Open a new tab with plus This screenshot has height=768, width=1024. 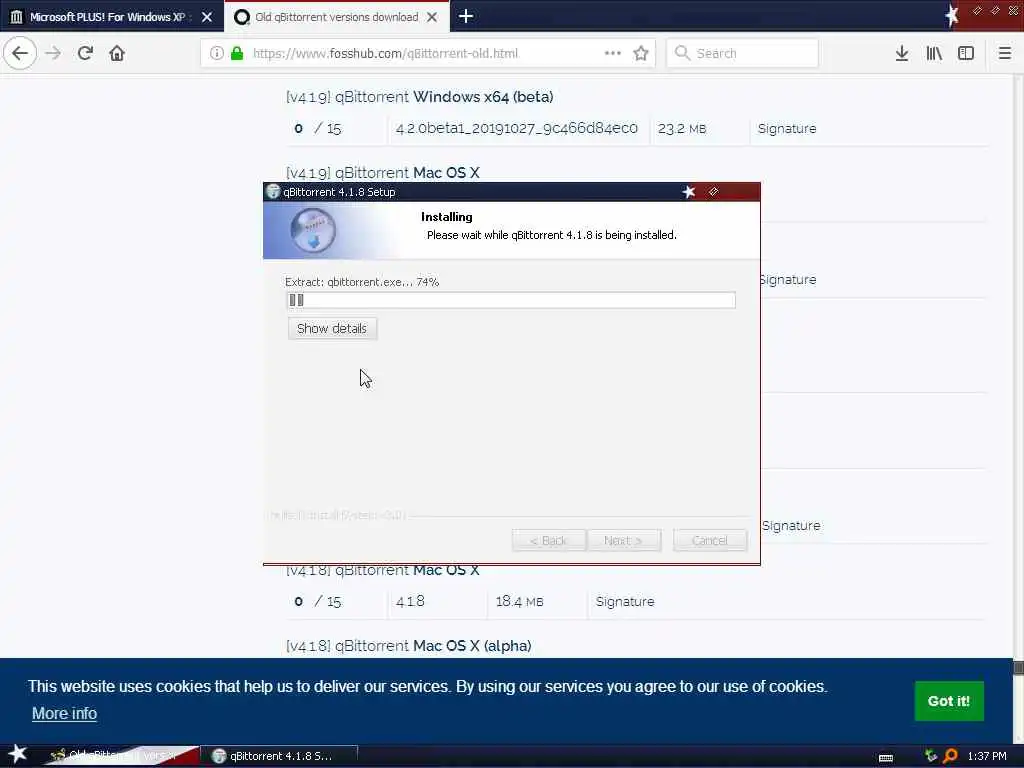(466, 16)
